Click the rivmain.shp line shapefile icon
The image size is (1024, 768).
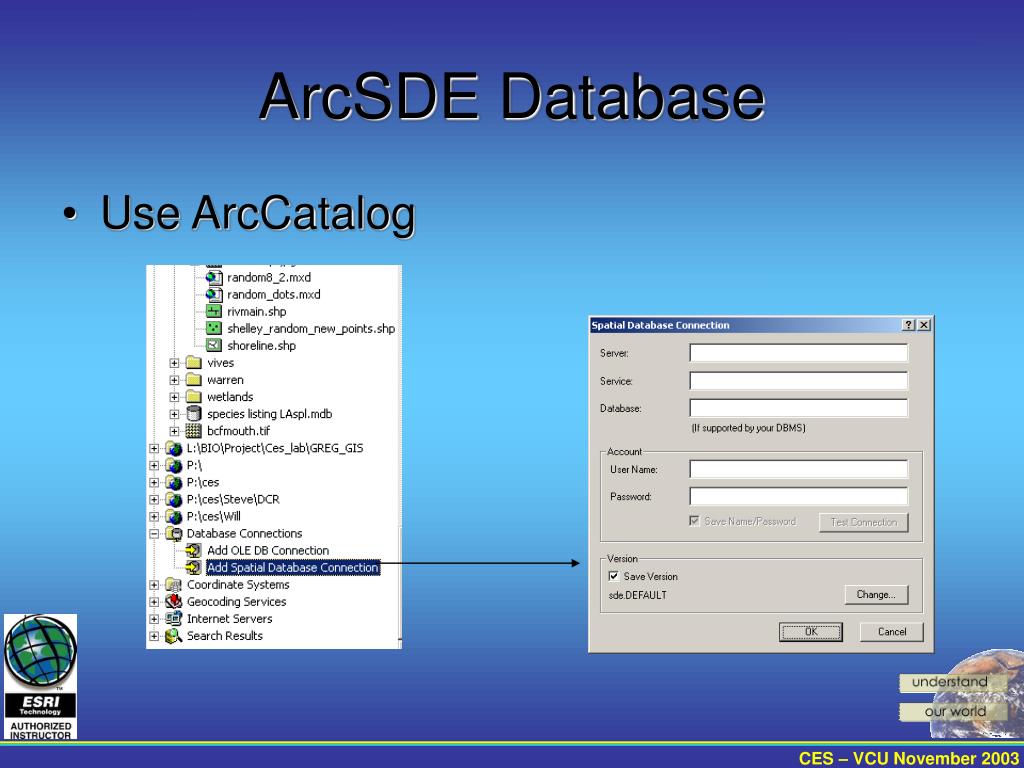coord(214,312)
